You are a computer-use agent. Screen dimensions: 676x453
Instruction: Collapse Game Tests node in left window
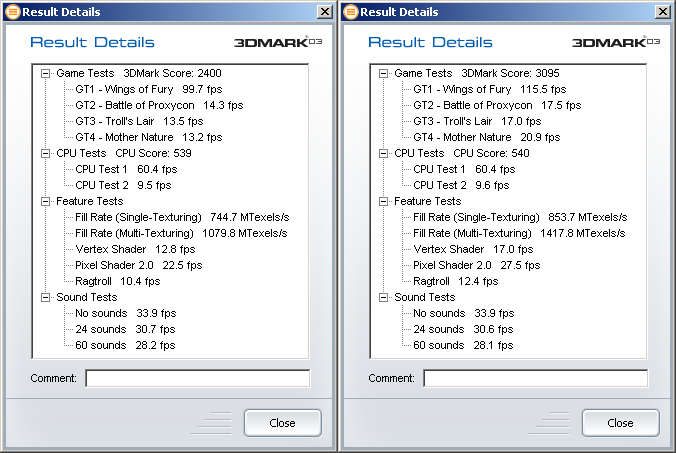click(x=45, y=73)
